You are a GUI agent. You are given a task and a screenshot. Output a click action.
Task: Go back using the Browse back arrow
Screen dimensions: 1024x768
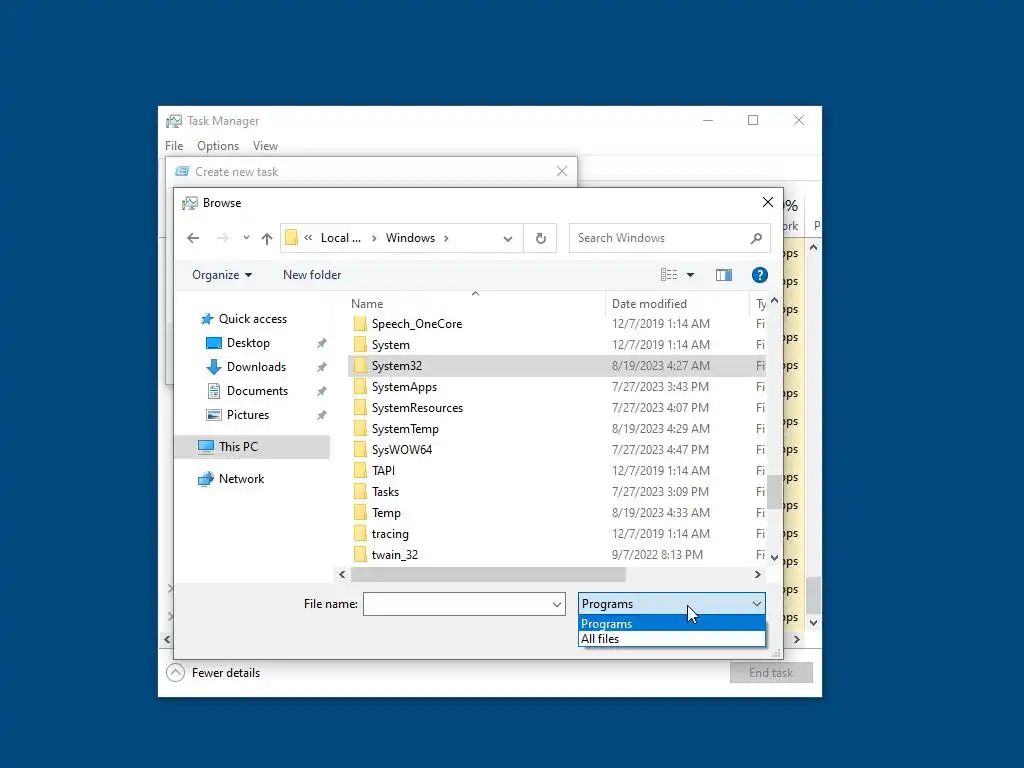(x=193, y=238)
